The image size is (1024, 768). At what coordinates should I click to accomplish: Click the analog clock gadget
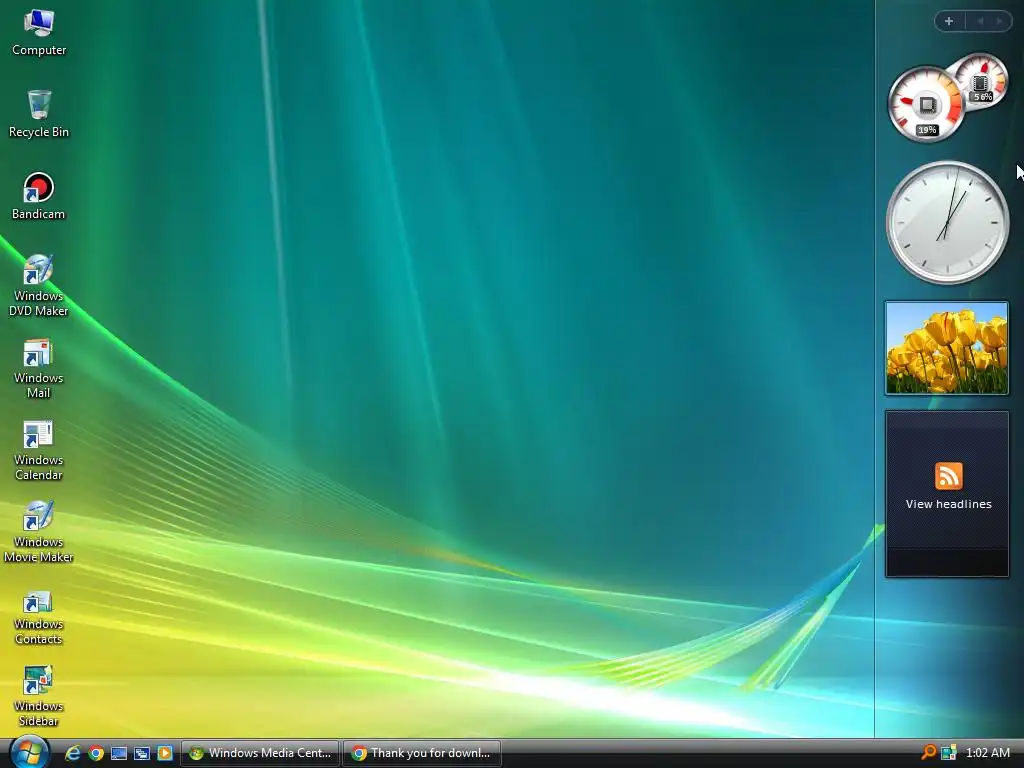(948, 222)
